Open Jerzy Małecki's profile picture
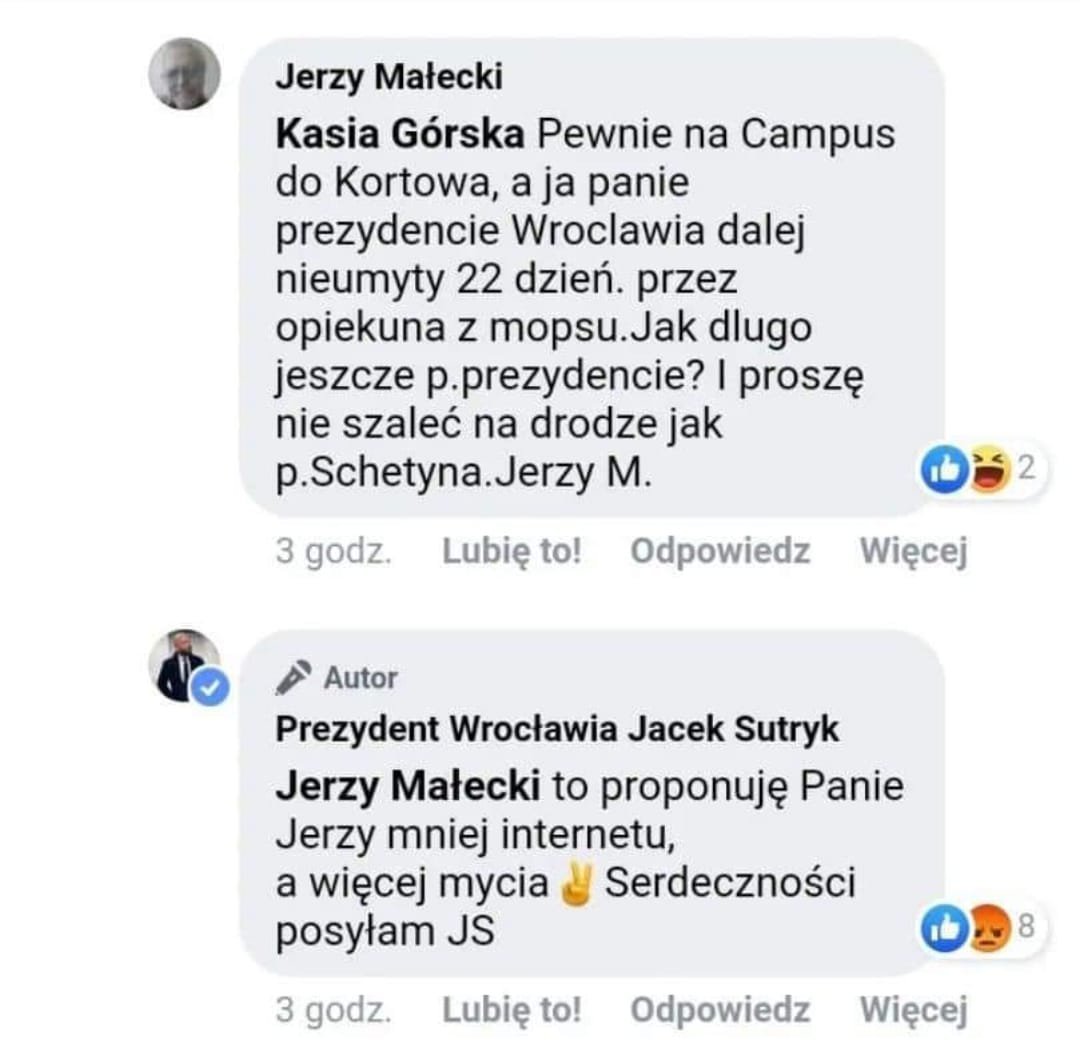This screenshot has height=1060, width=1080. pos(185,74)
